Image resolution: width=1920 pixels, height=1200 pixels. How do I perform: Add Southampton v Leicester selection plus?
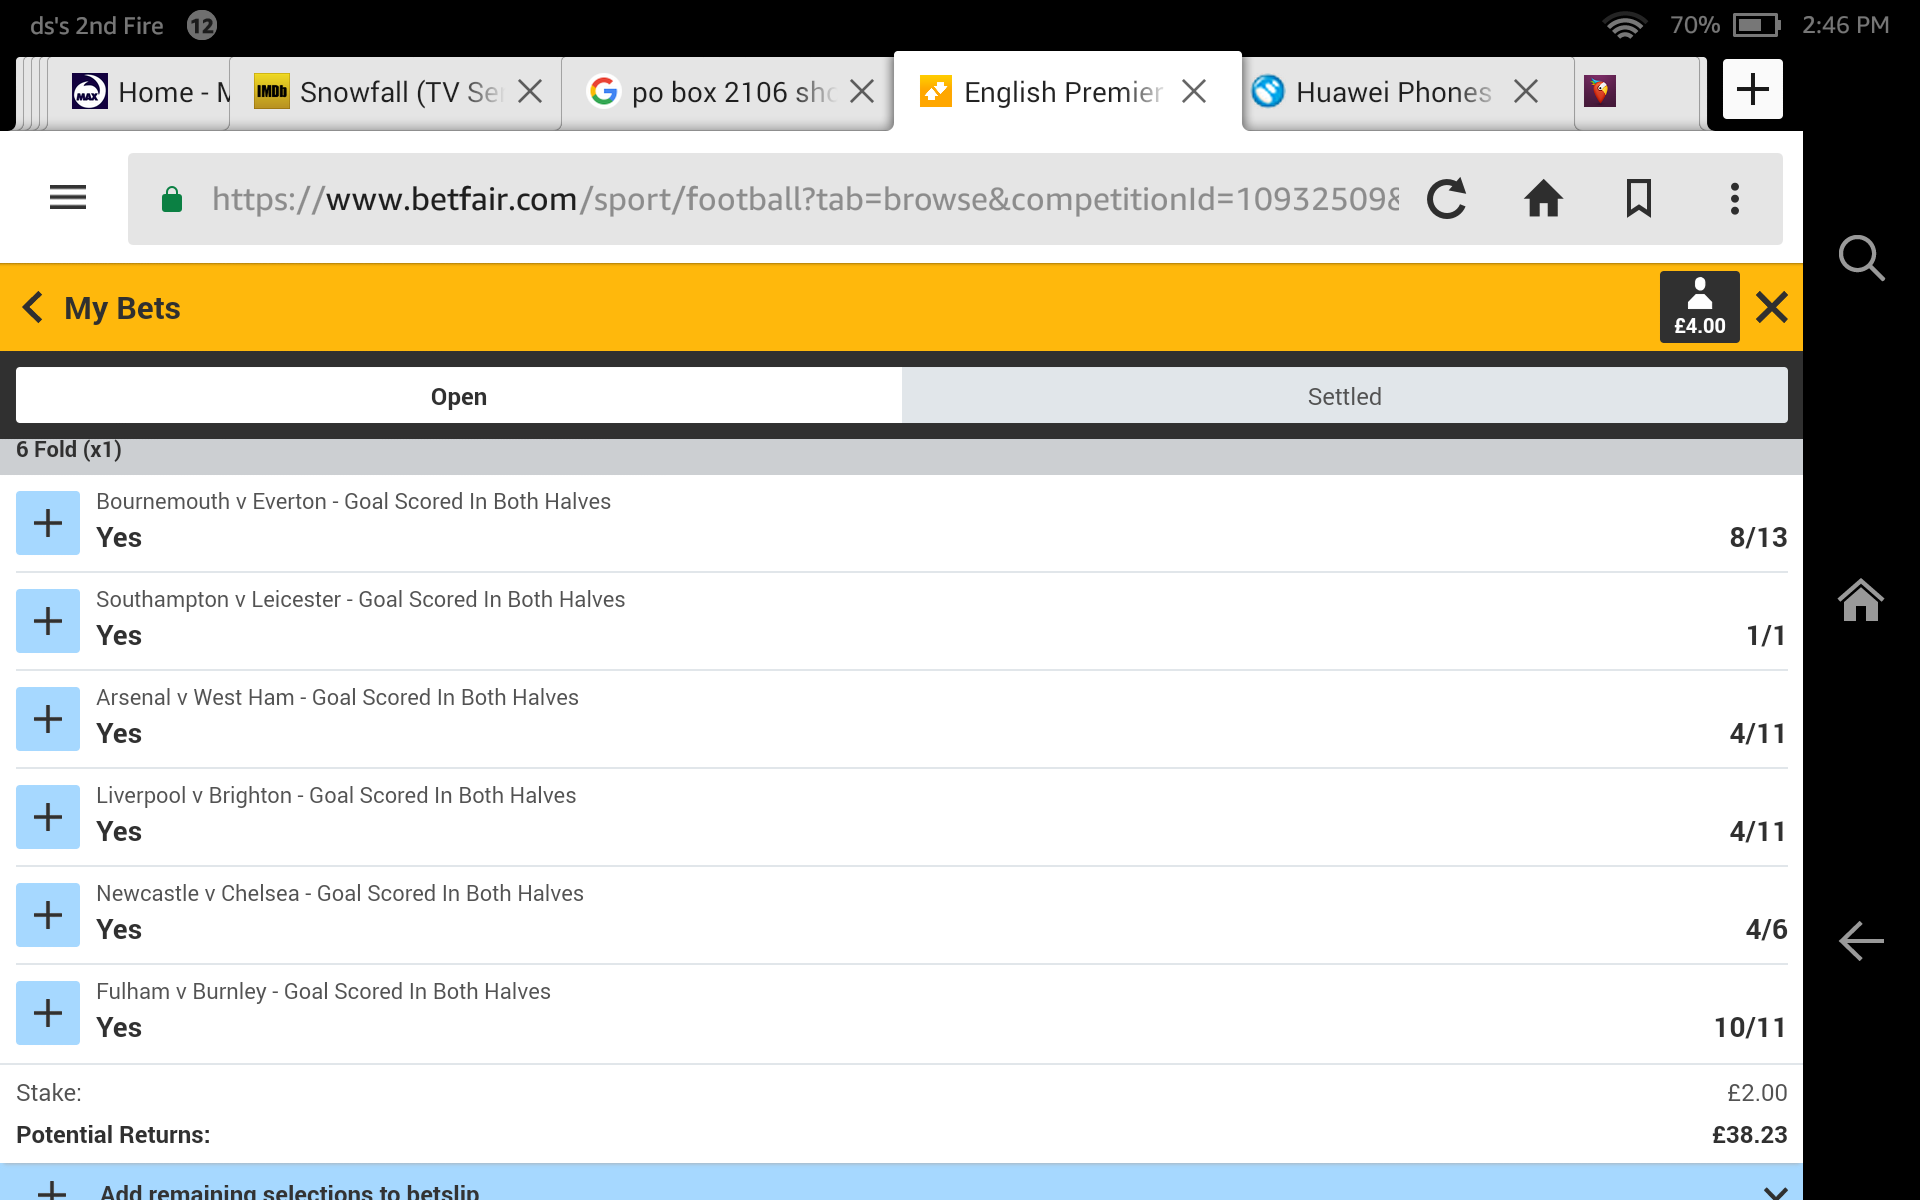click(48, 621)
